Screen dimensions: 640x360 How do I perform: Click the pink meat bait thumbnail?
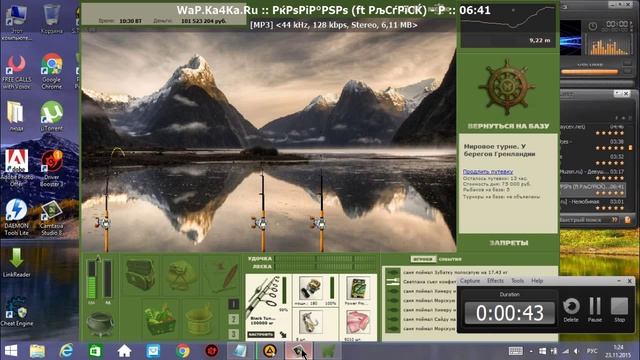coord(358,322)
